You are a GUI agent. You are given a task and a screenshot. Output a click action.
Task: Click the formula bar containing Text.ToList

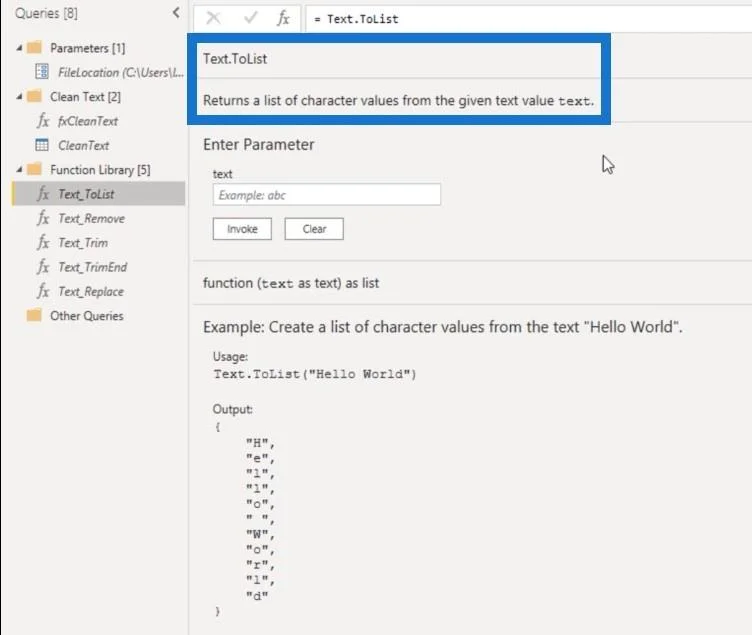(x=528, y=19)
